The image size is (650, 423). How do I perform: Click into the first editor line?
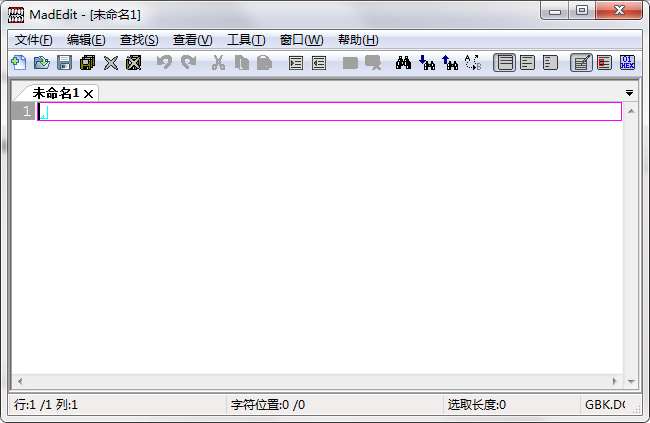point(330,112)
